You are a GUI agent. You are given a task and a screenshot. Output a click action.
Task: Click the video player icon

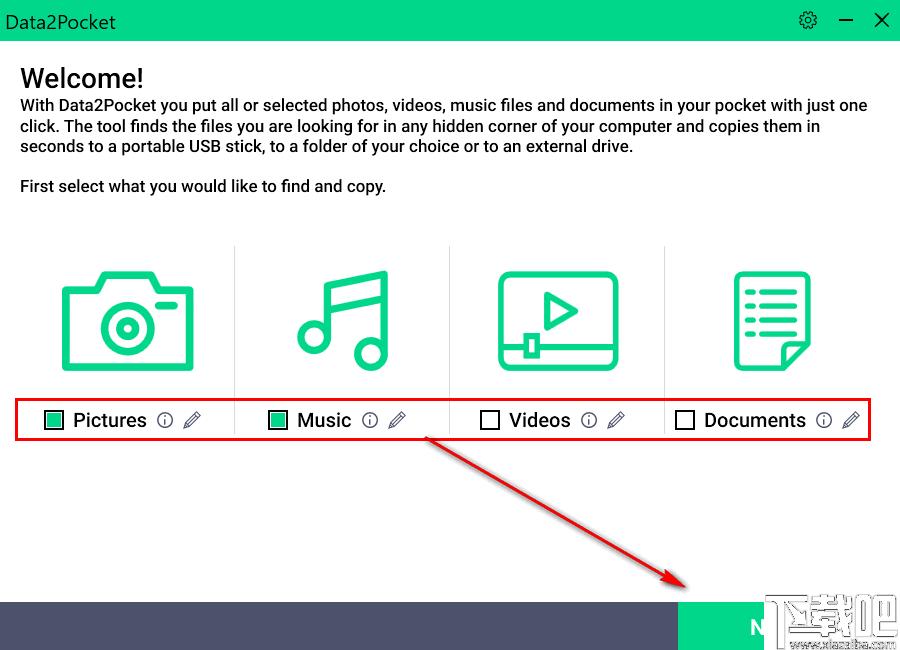(x=558, y=320)
